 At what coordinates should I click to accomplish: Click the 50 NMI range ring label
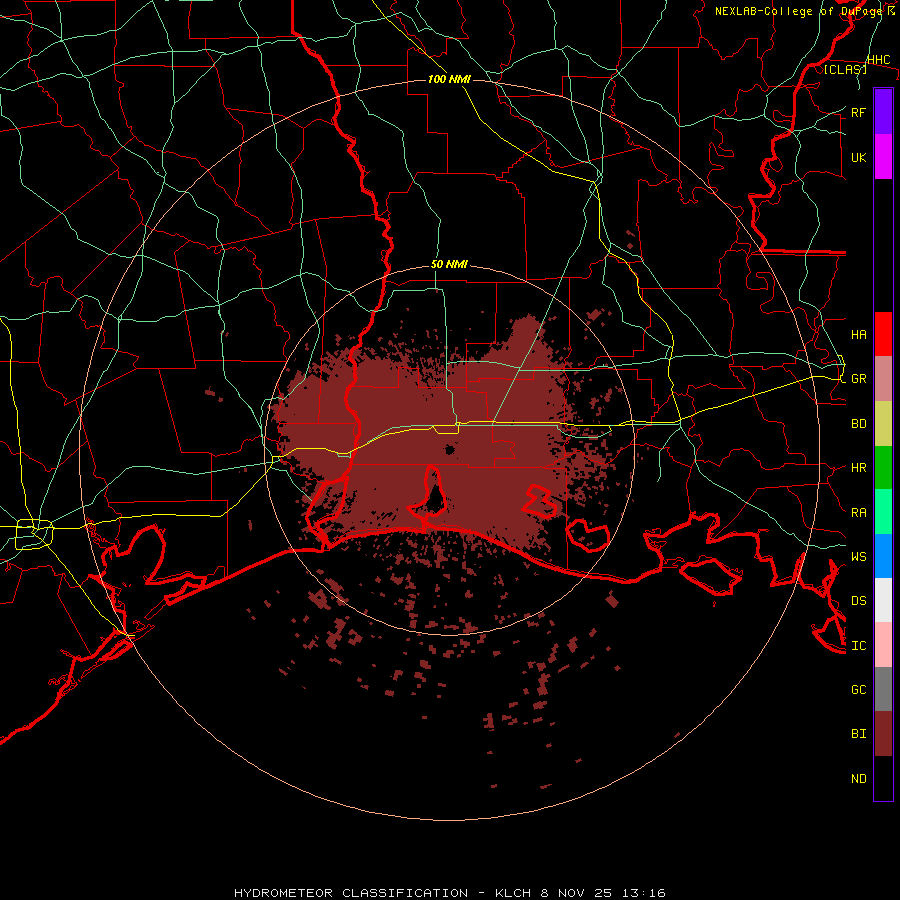(x=449, y=264)
